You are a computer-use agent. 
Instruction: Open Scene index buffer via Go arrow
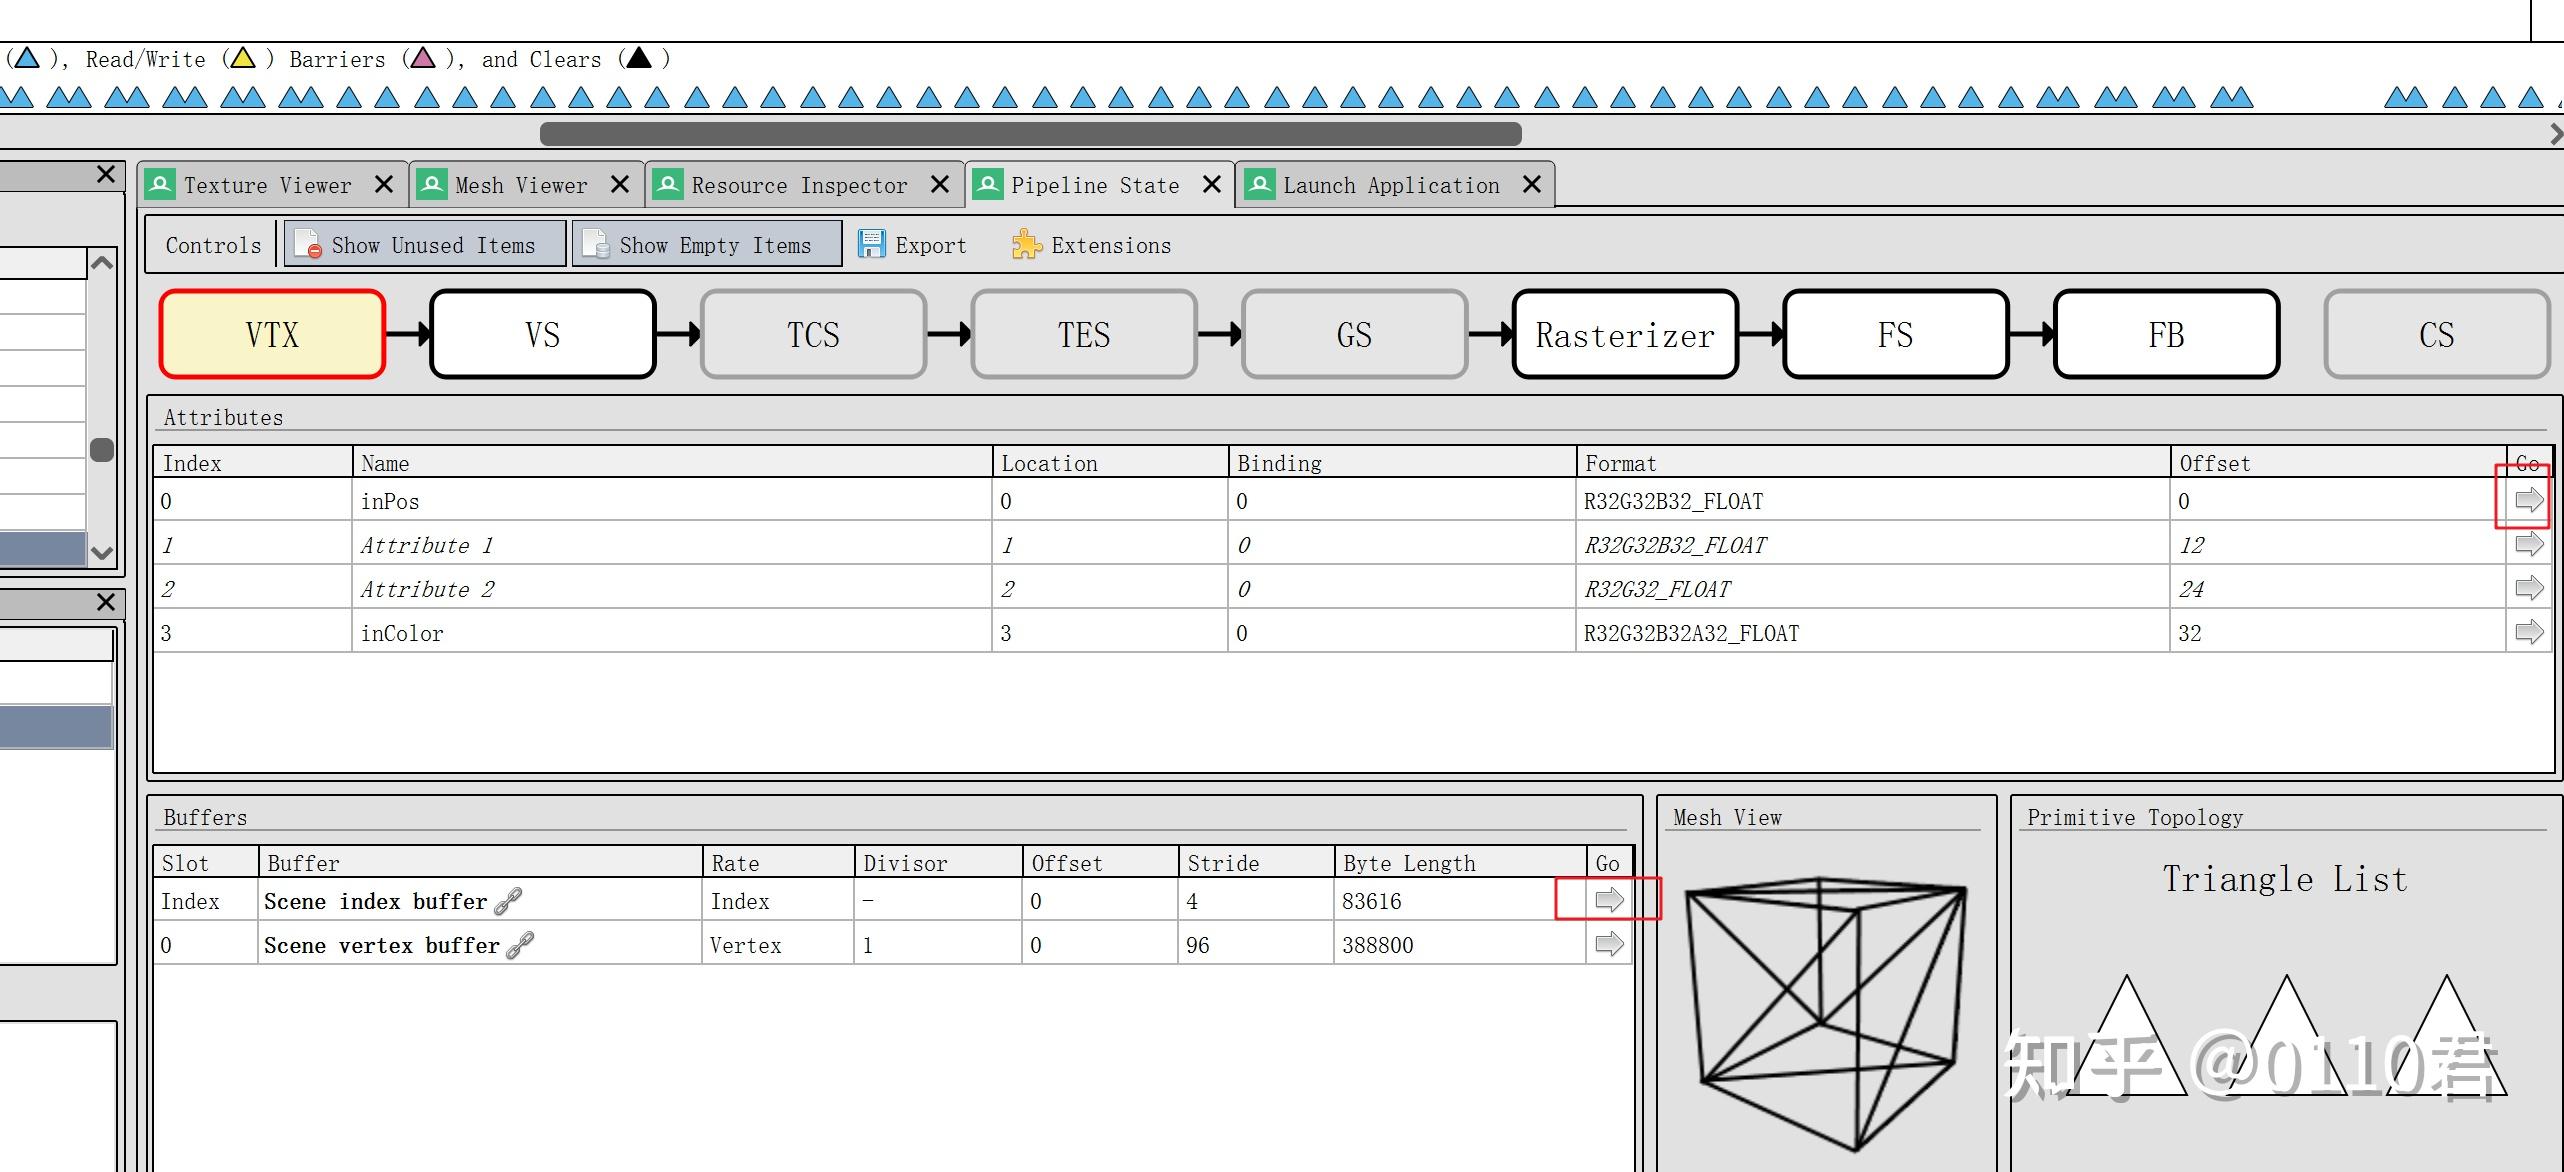1608,900
